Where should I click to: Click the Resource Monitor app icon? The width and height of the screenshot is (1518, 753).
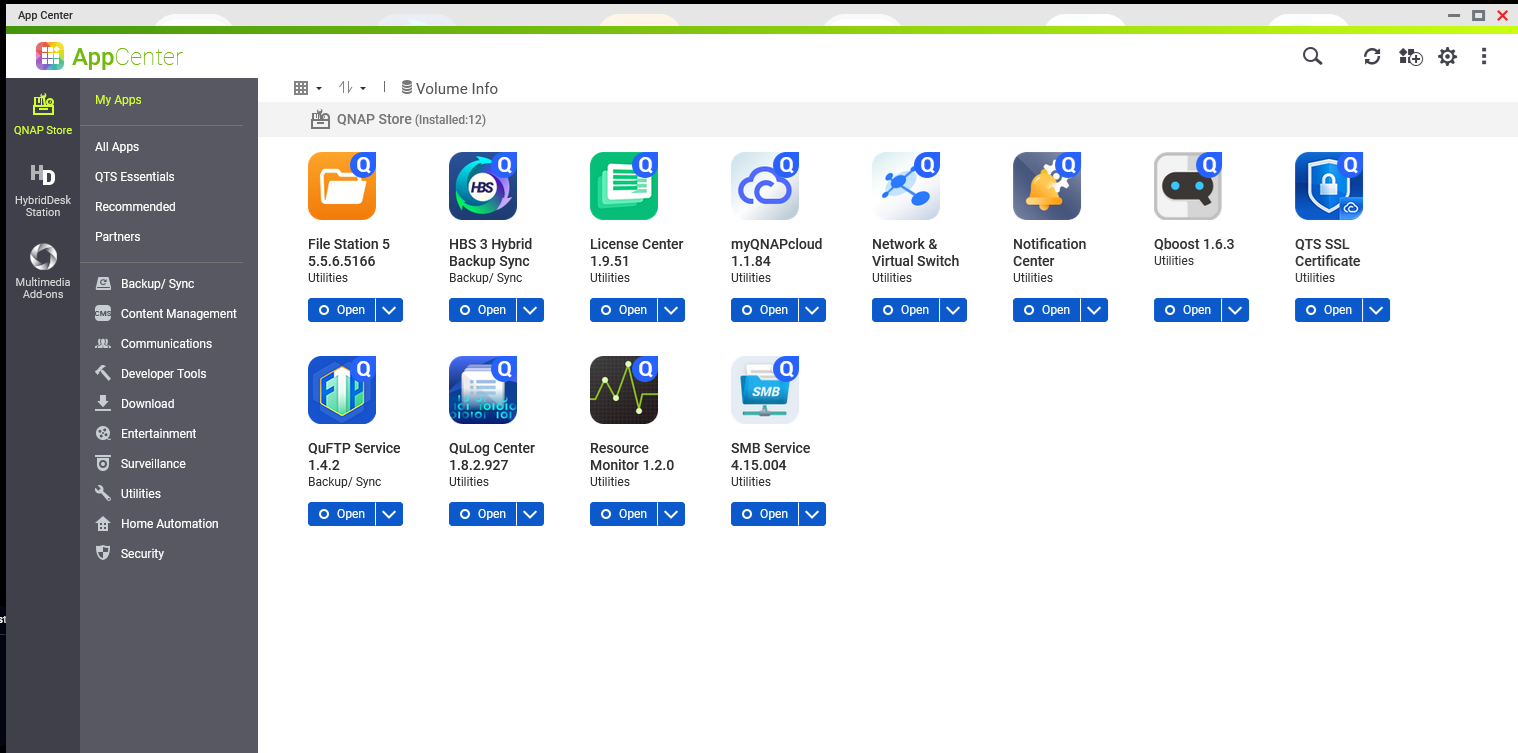click(x=624, y=390)
